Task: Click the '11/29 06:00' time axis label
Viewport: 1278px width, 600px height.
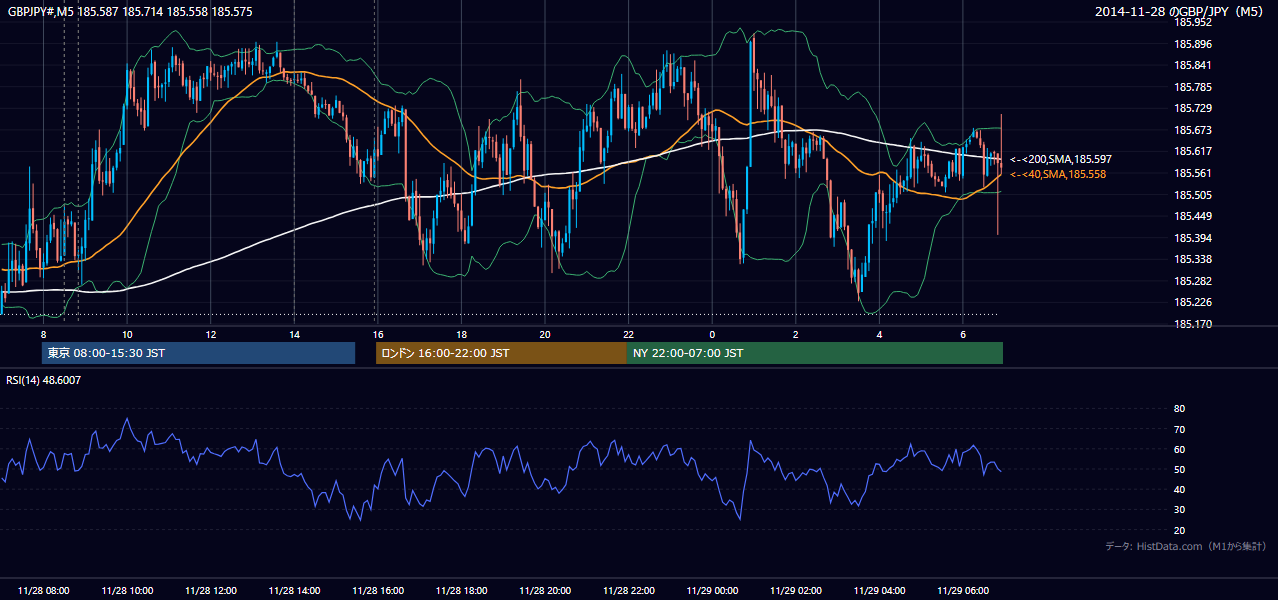Action: [x=962, y=591]
